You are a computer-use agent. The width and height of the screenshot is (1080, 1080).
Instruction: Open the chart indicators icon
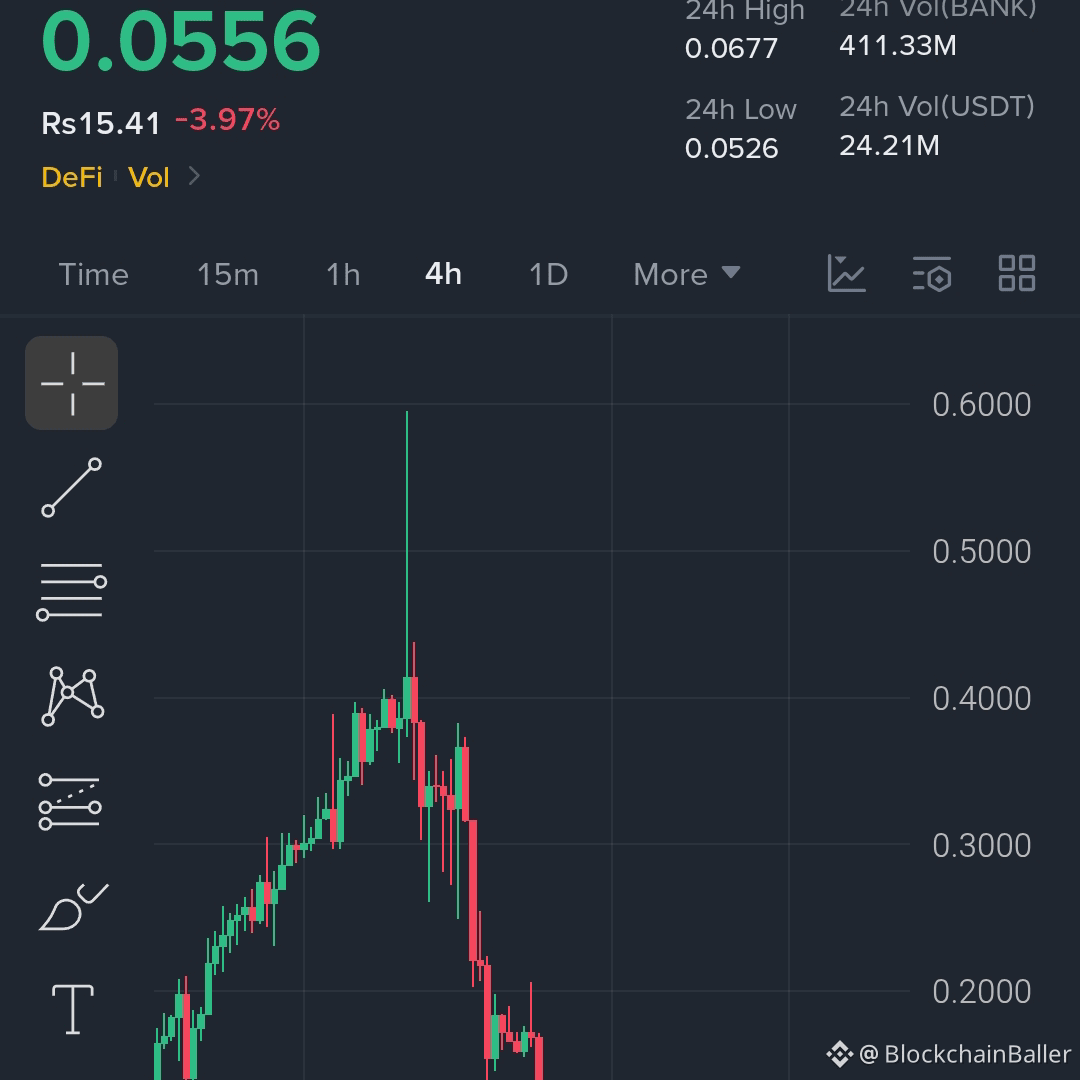click(x=846, y=273)
